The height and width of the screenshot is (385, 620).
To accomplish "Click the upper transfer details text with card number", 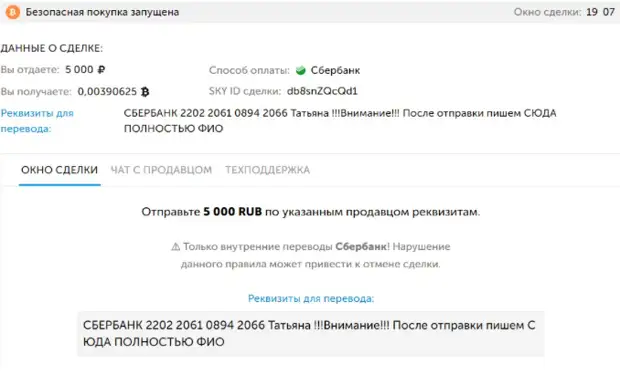I will point(340,121).
